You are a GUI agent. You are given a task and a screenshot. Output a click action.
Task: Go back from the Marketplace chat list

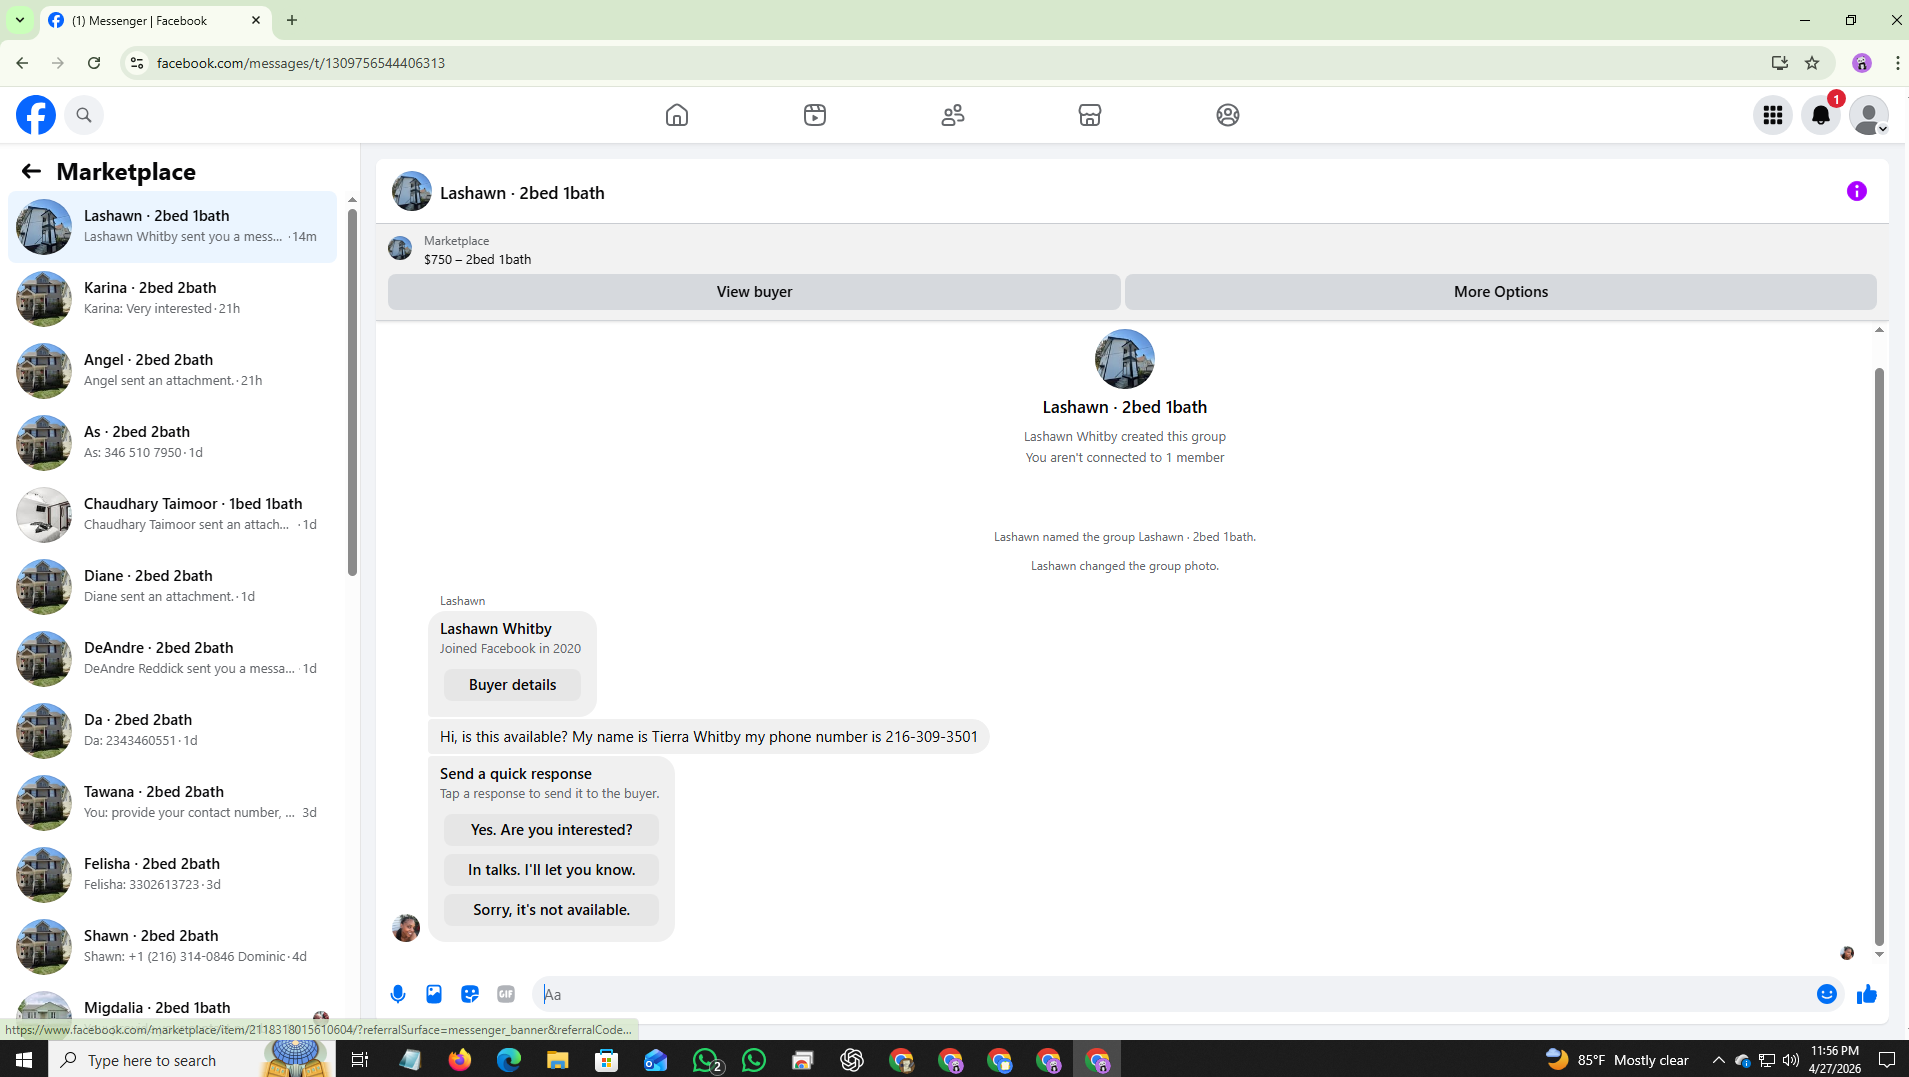click(x=31, y=171)
